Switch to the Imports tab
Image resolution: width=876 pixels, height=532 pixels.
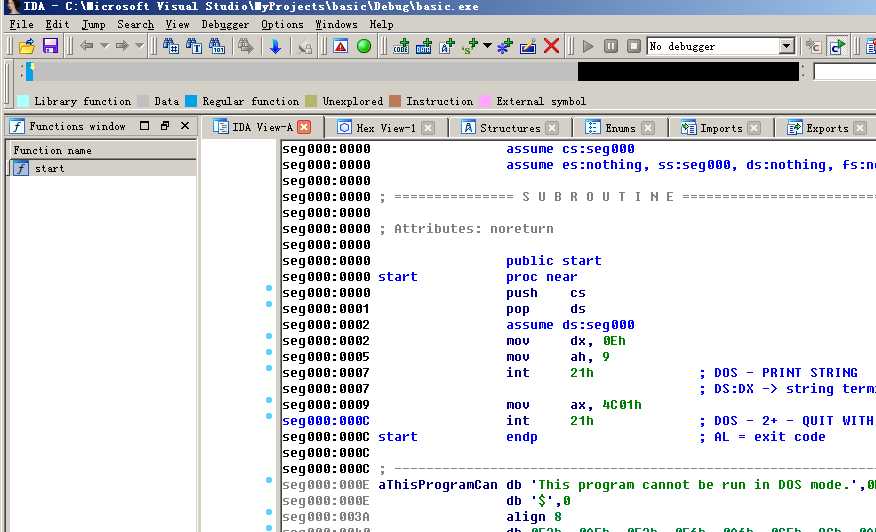coord(721,128)
